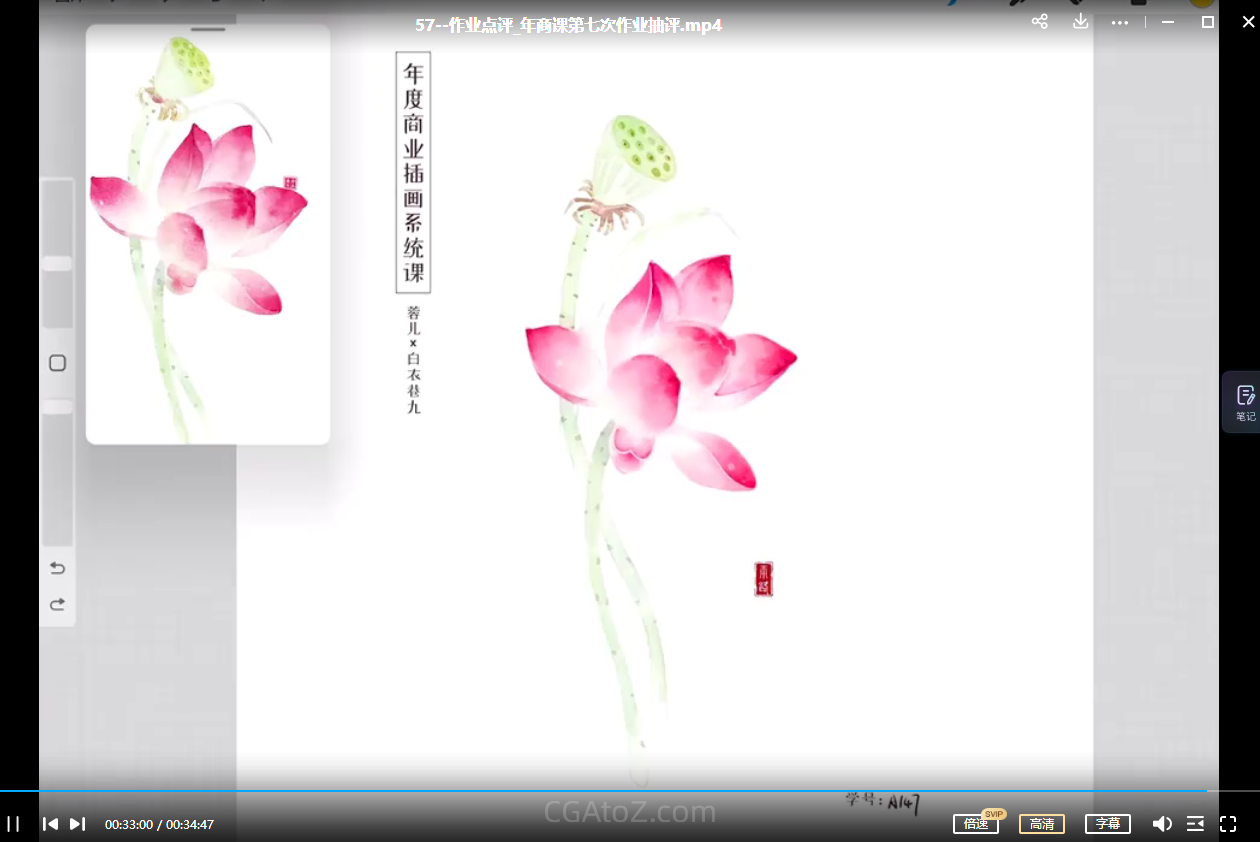
Task: Open the playlist icon
Action: tap(1195, 824)
